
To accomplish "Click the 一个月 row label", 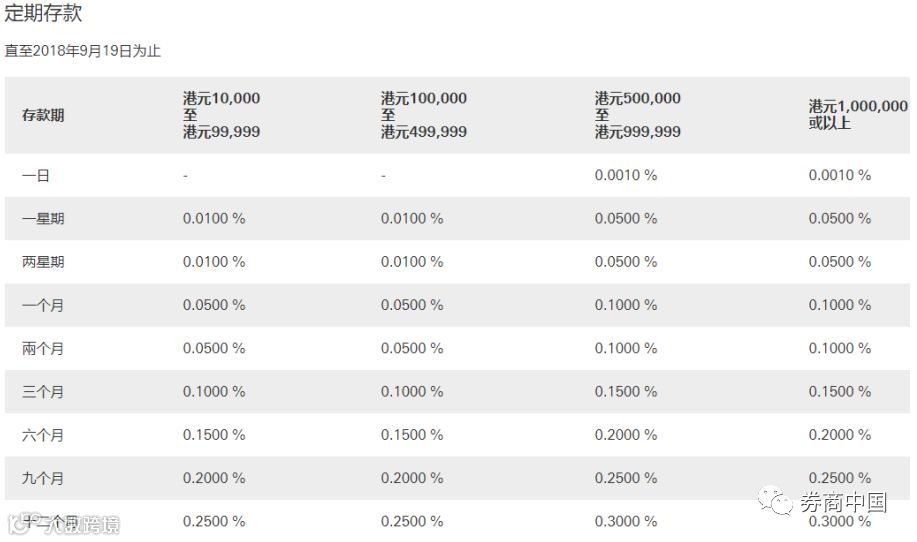I will pyautogui.click(x=43, y=305).
